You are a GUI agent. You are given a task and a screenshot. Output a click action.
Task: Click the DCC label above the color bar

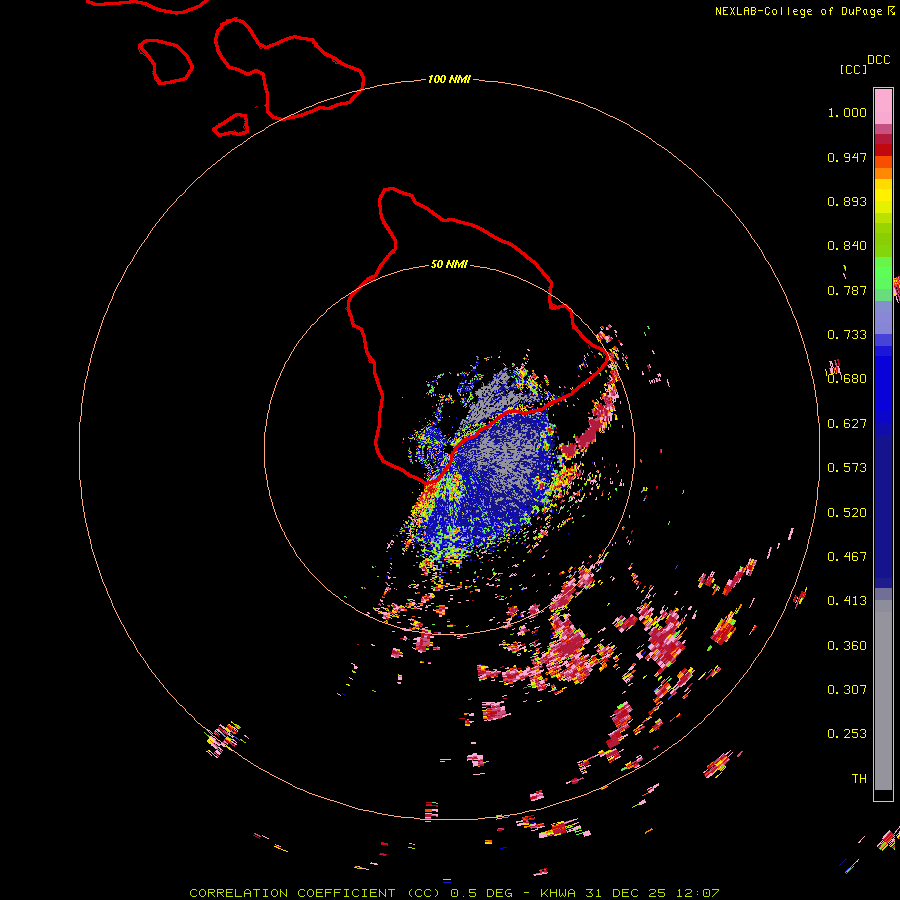[879, 60]
